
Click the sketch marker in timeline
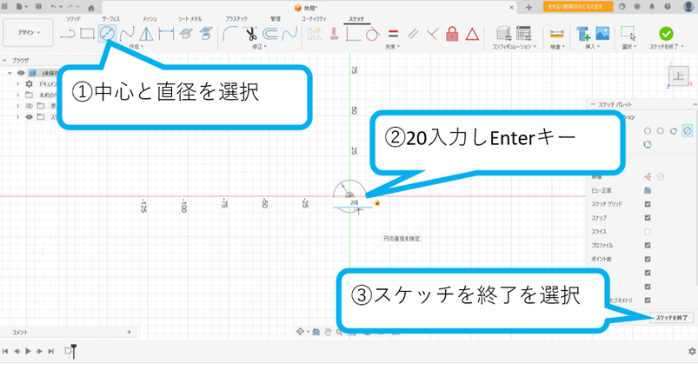click(68, 351)
